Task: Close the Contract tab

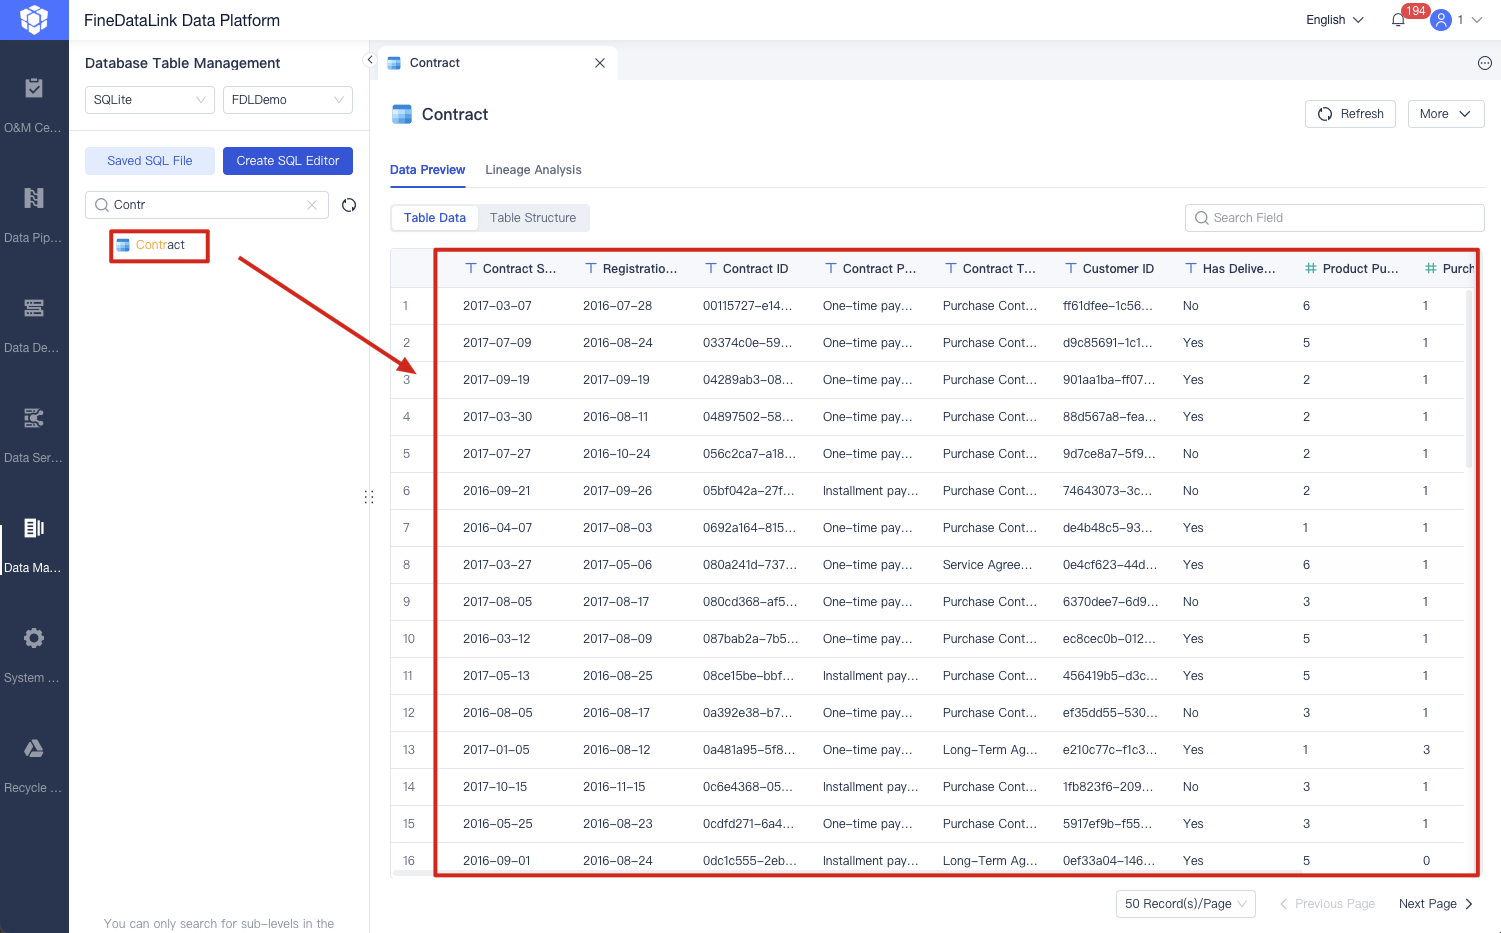Action: tap(600, 63)
